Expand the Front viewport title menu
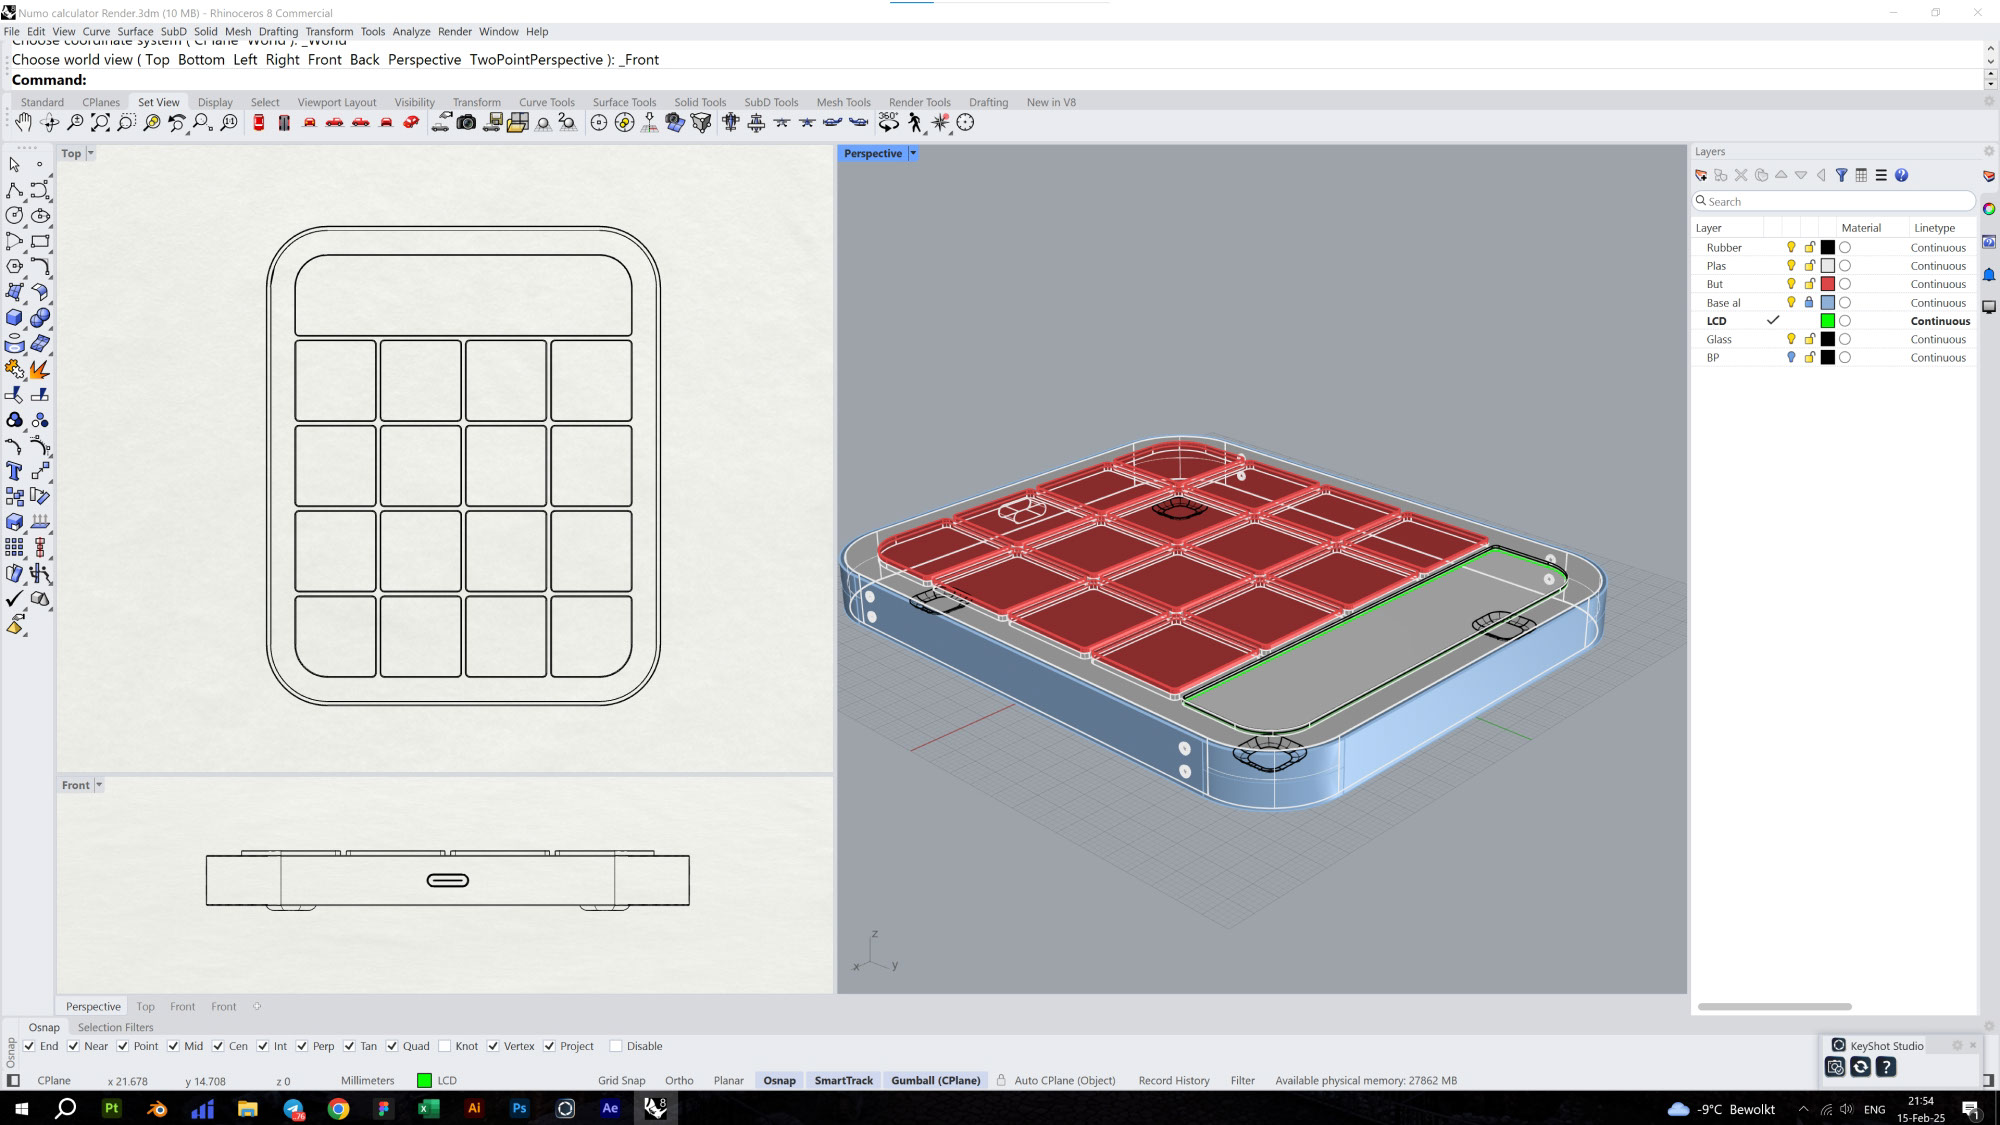The width and height of the screenshot is (2000, 1125). tap(97, 785)
